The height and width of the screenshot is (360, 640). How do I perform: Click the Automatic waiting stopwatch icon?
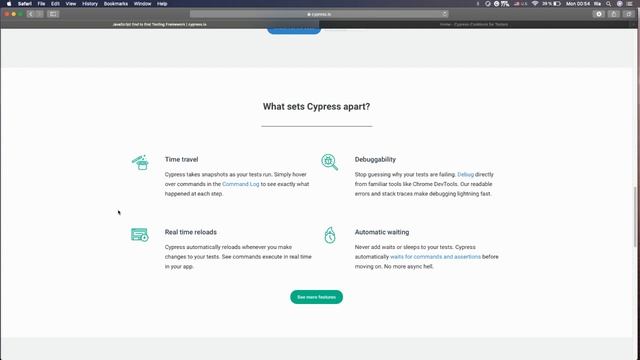tap(330, 235)
